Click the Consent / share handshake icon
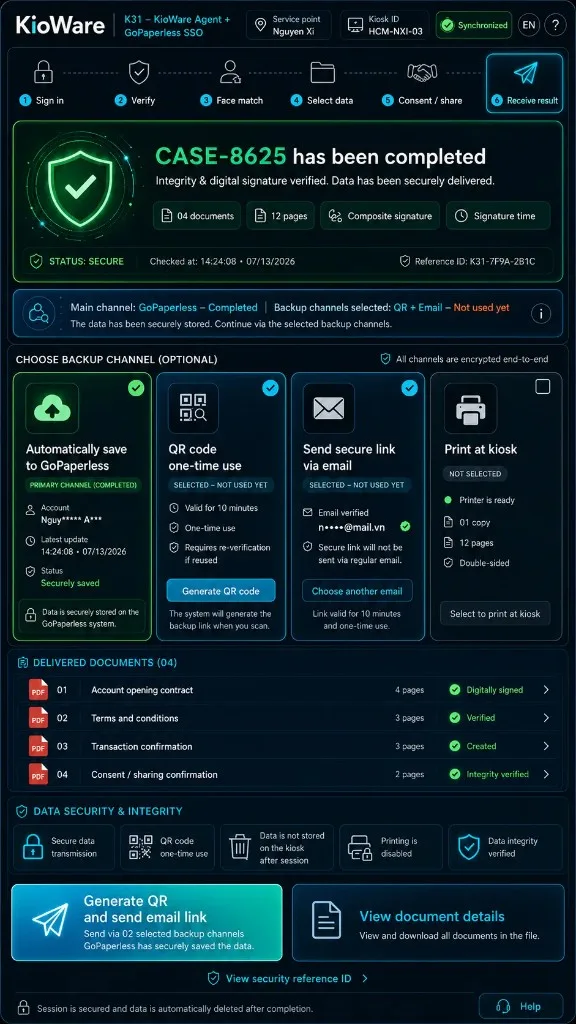576x1024 pixels. coord(422,72)
